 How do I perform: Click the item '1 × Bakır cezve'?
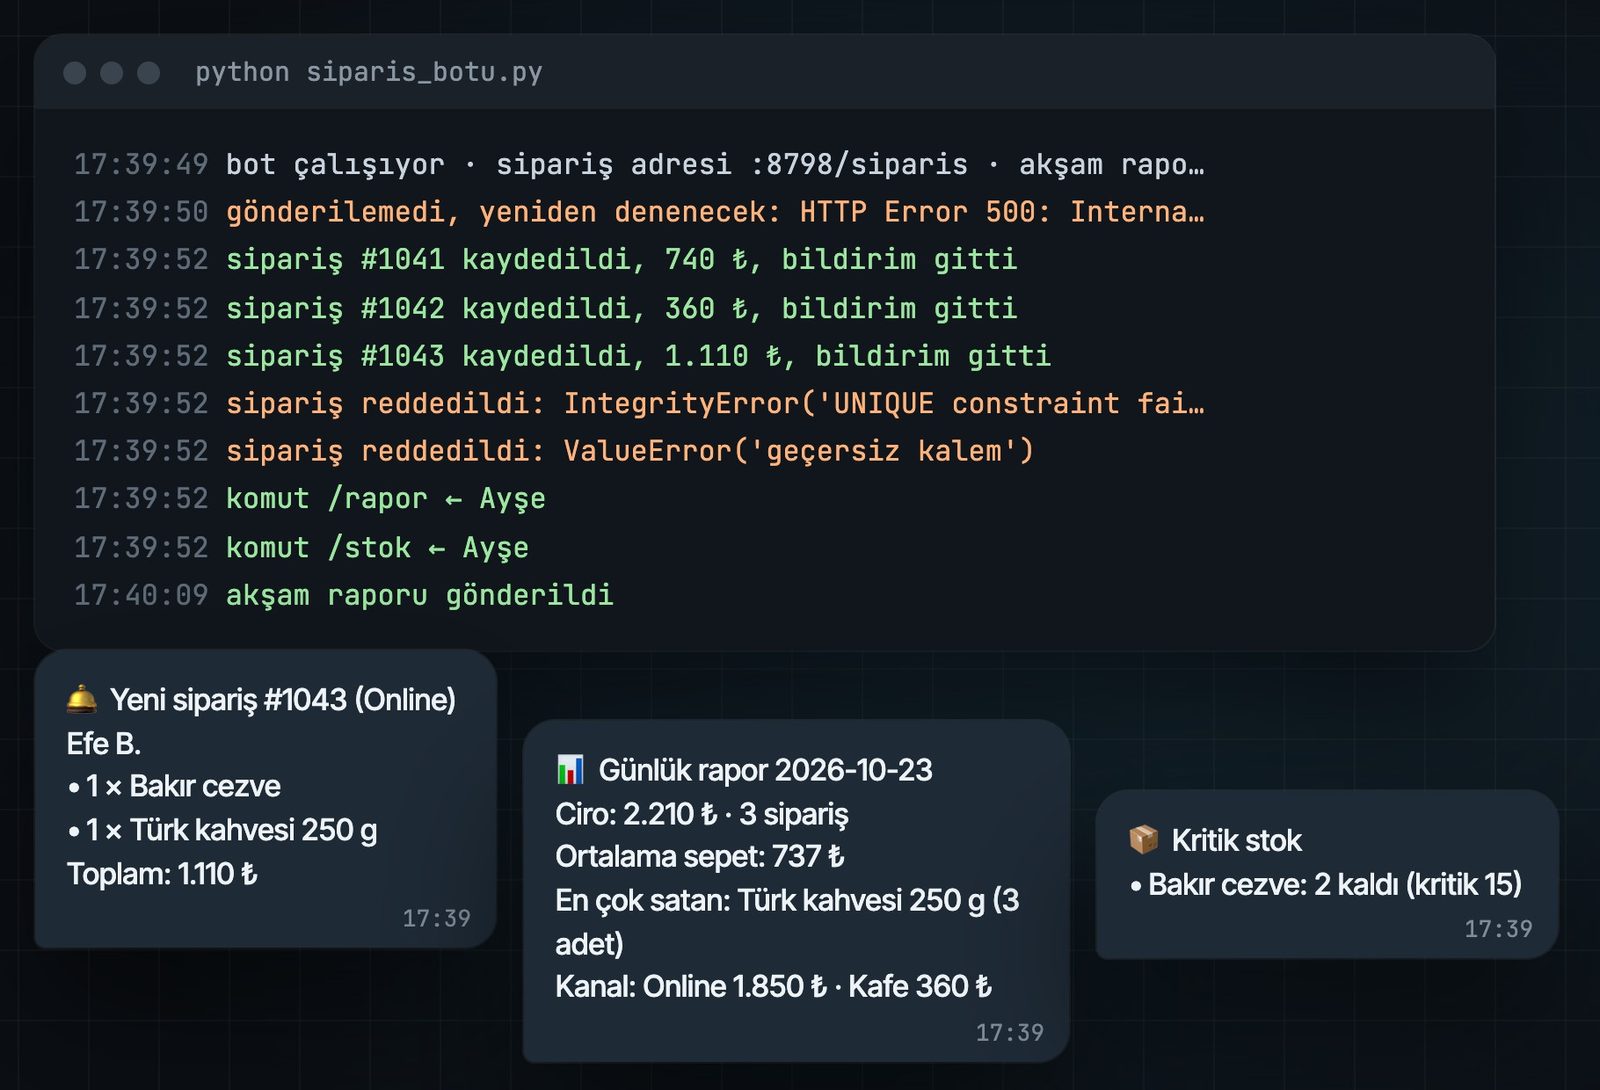pos(174,787)
